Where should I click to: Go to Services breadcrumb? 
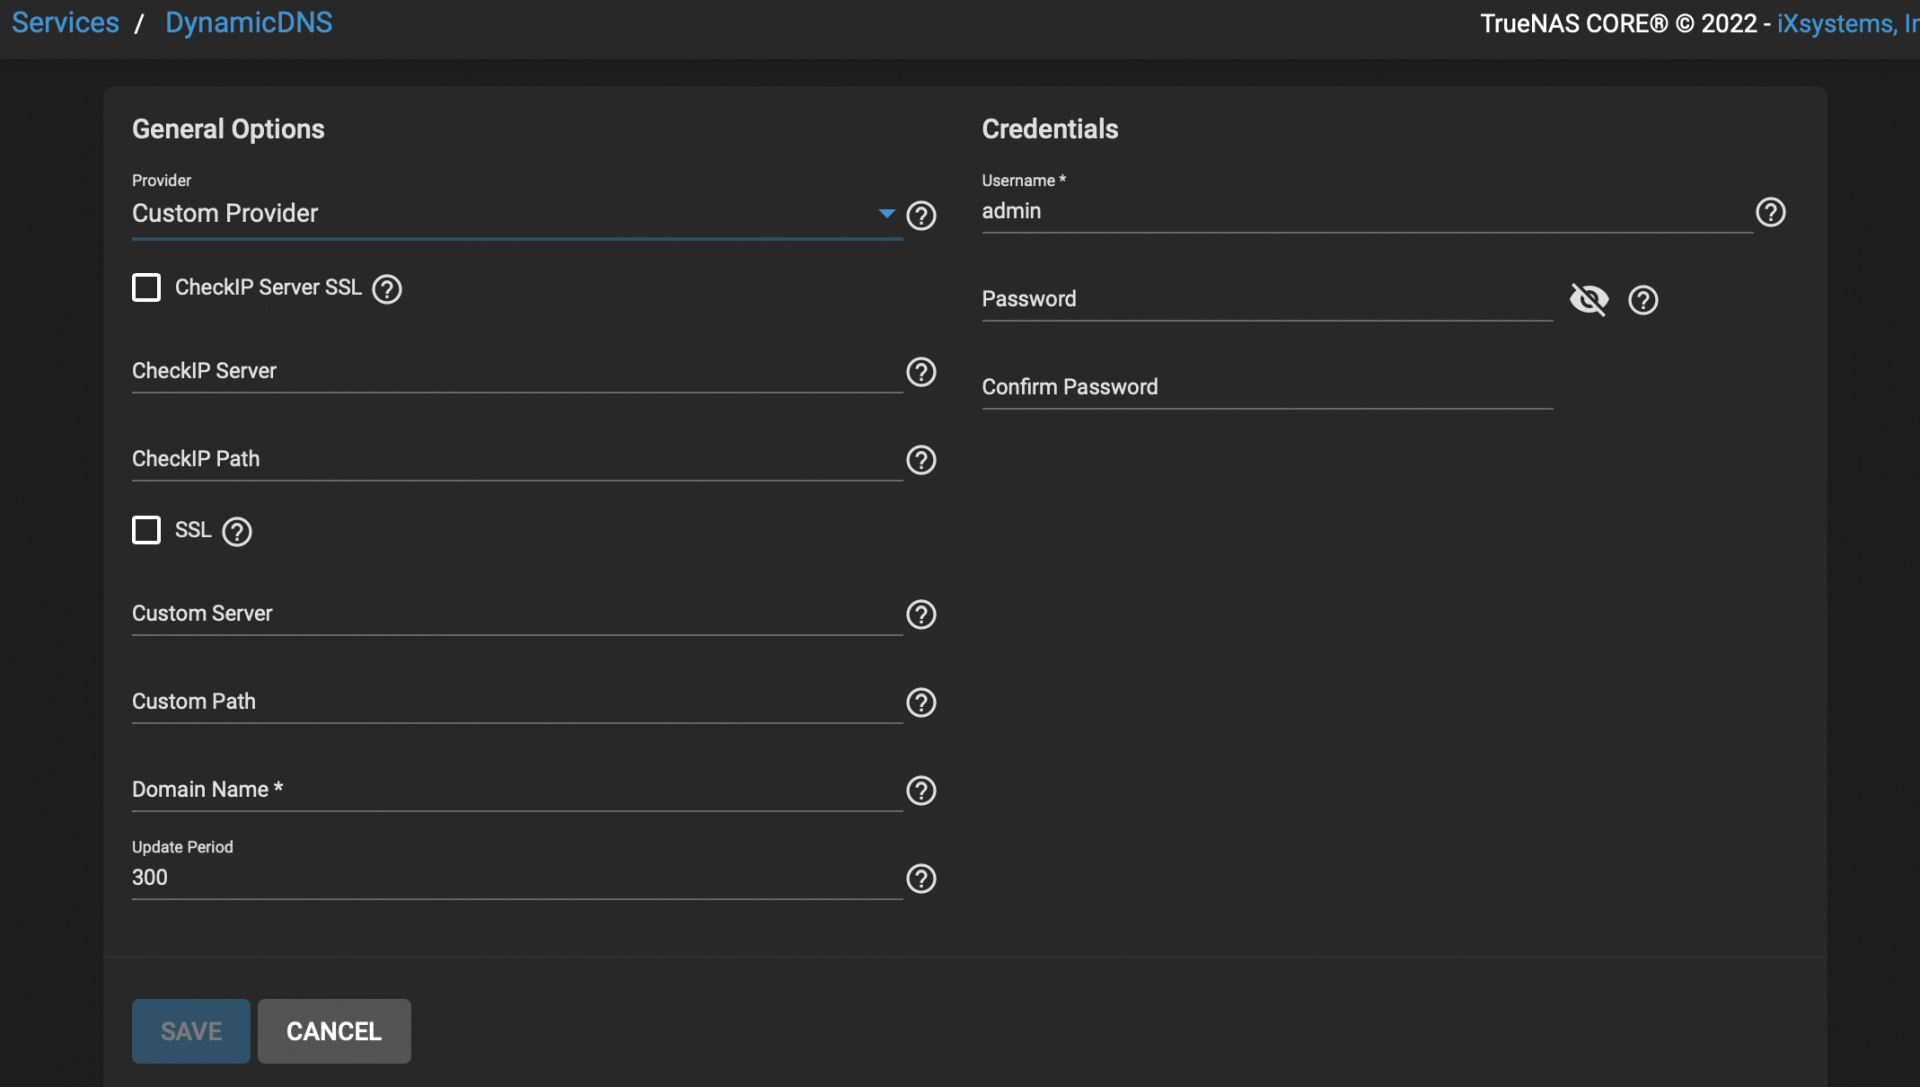pyautogui.click(x=65, y=23)
